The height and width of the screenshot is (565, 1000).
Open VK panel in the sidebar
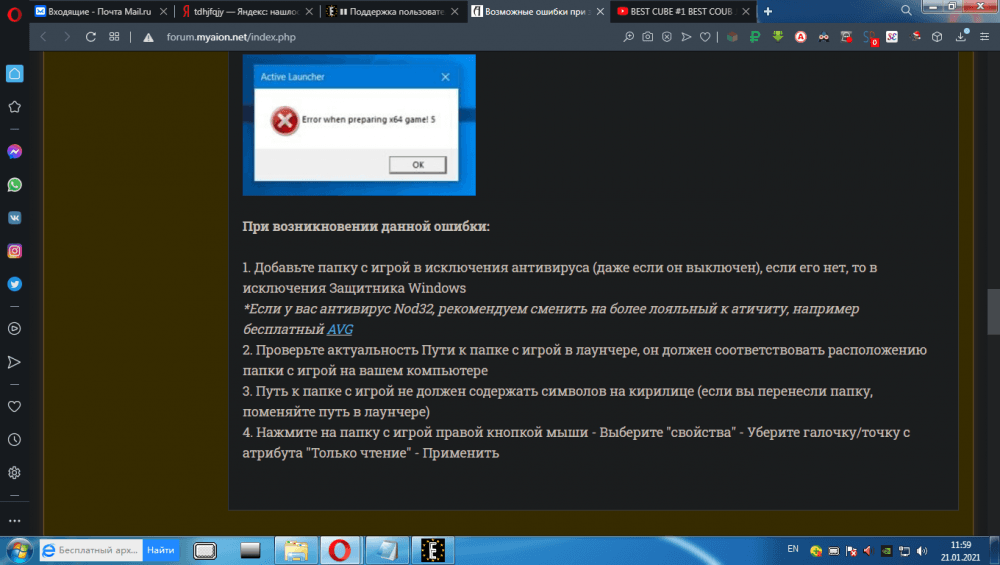point(15,218)
